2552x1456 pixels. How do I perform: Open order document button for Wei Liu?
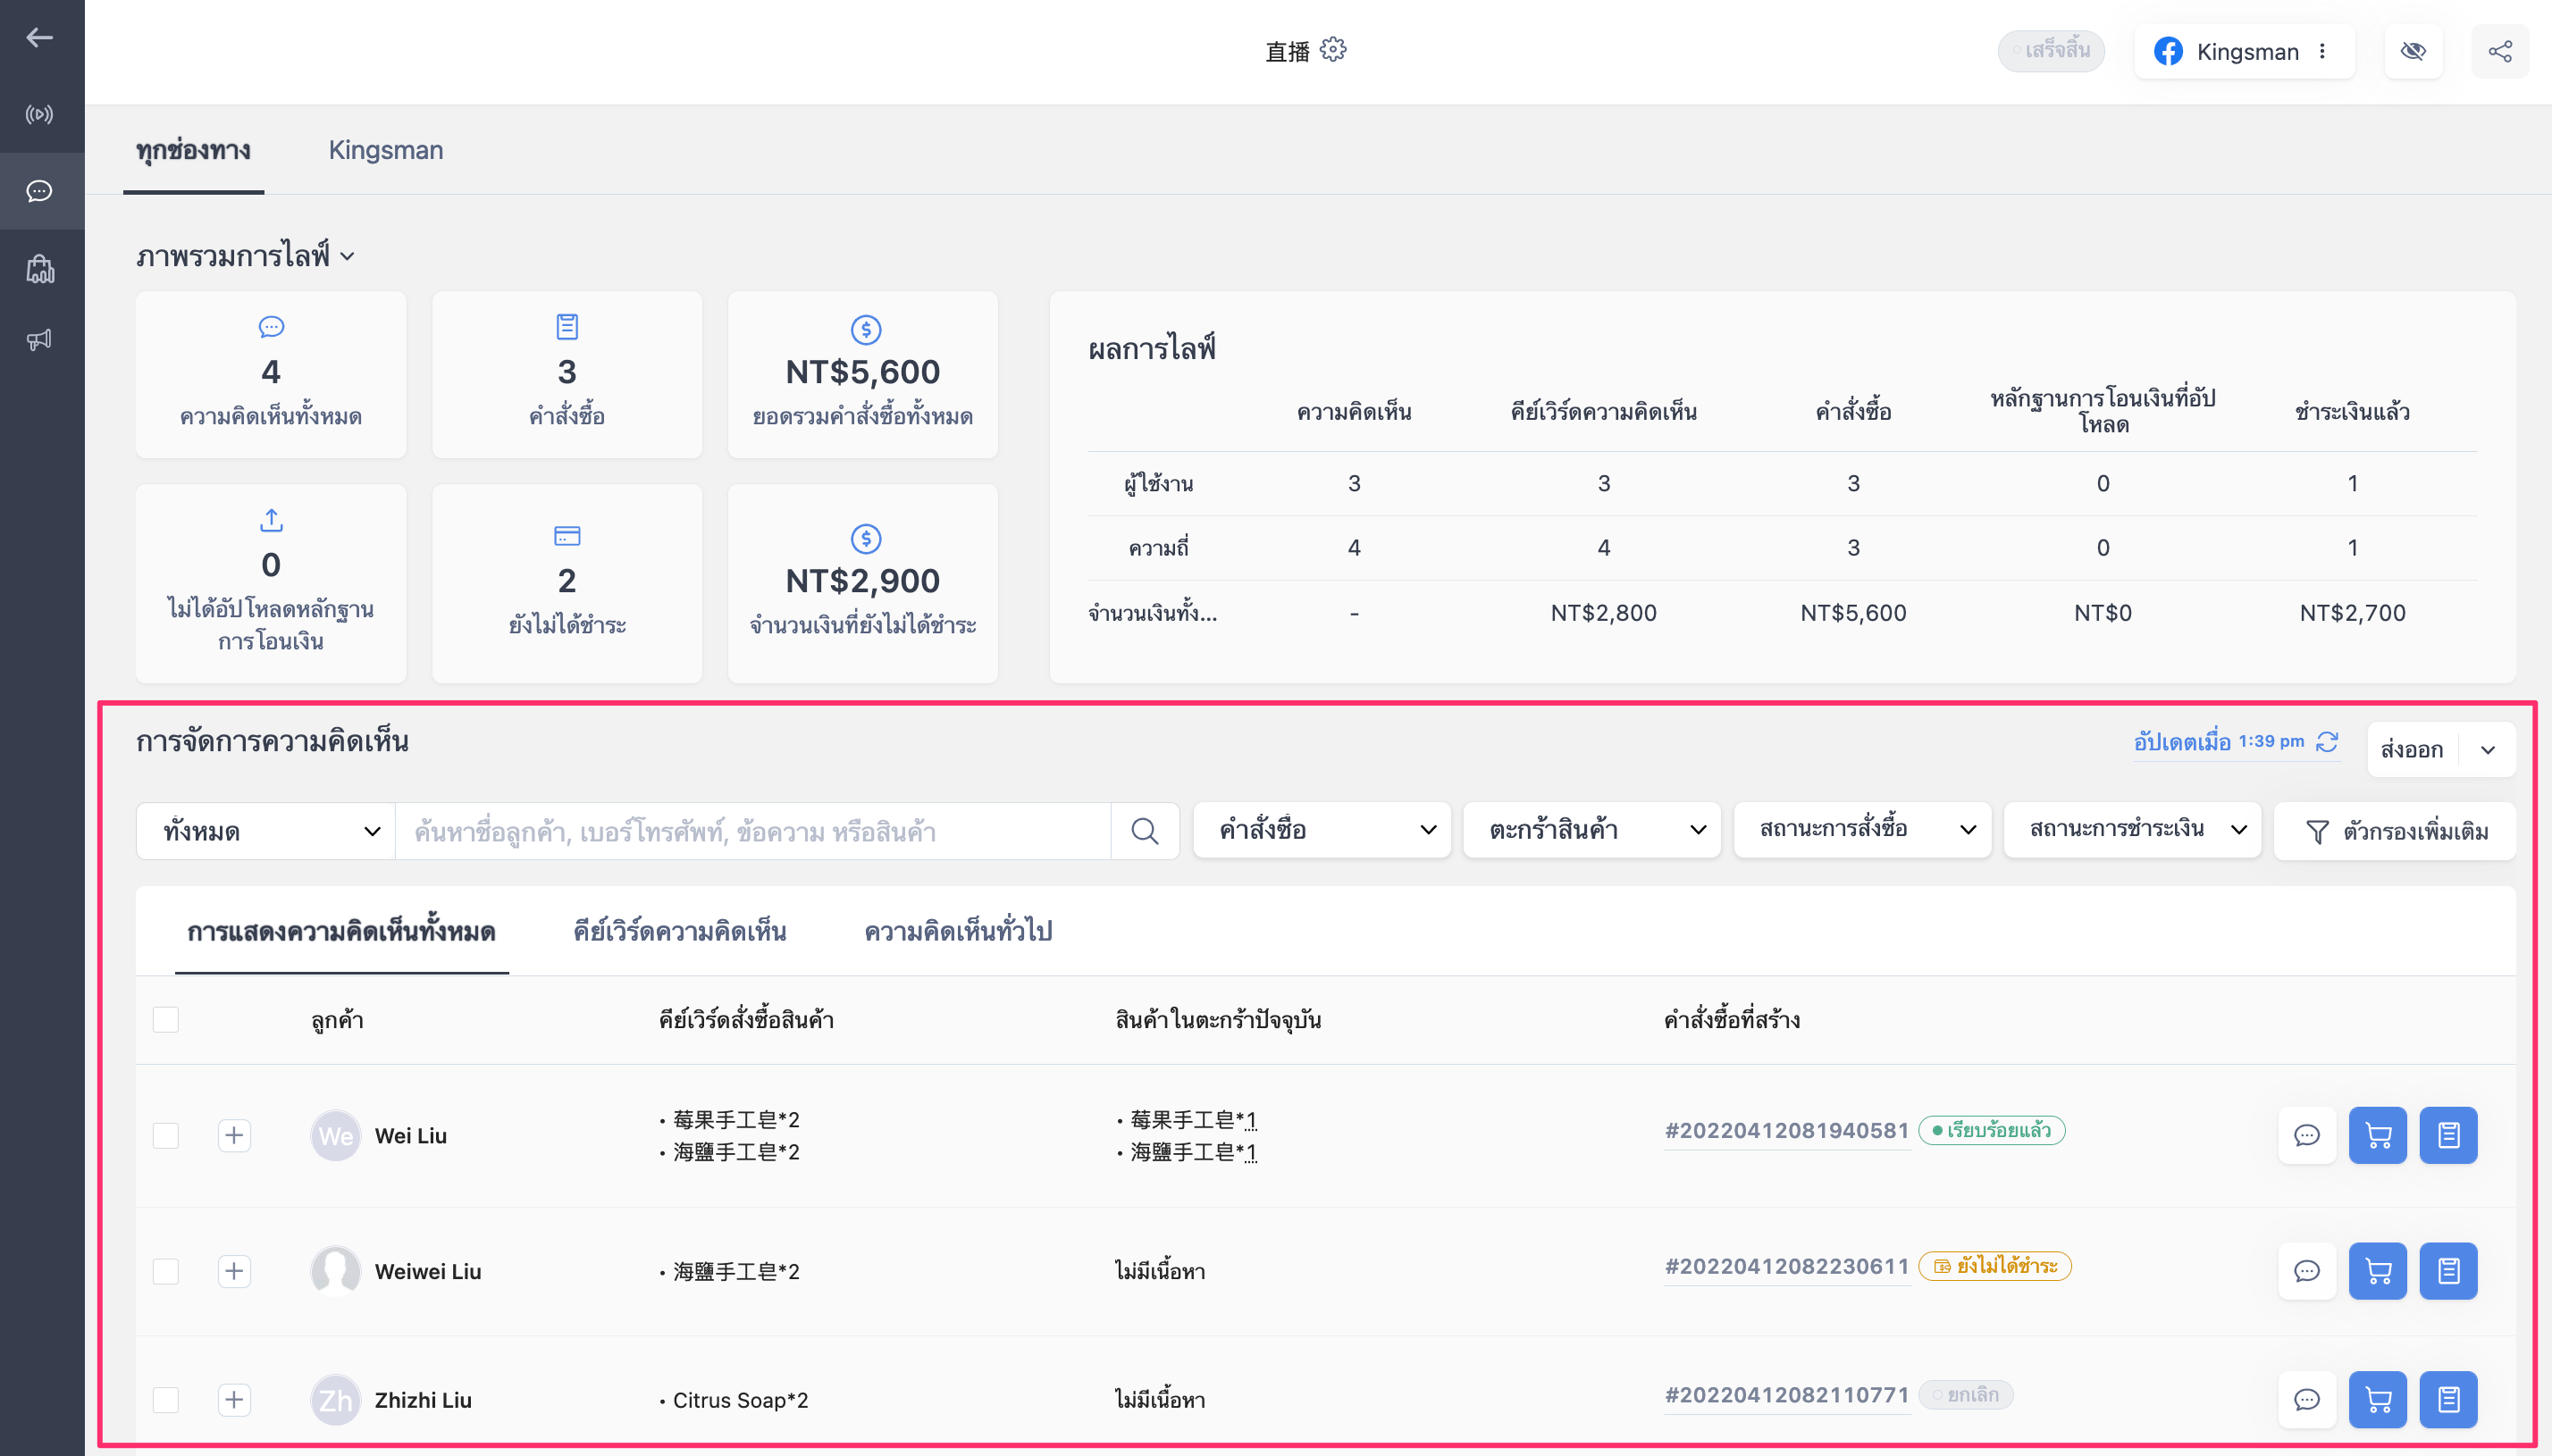coord(2449,1135)
